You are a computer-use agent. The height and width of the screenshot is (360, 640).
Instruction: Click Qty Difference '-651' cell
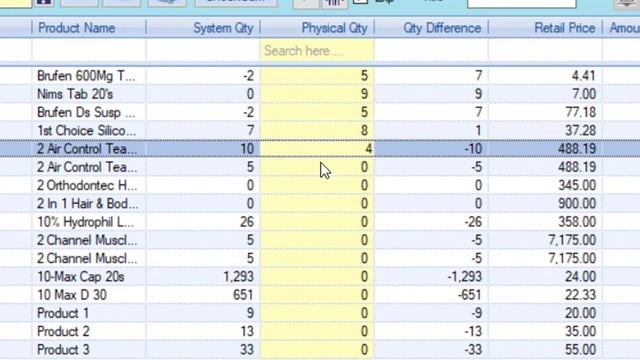(431, 295)
